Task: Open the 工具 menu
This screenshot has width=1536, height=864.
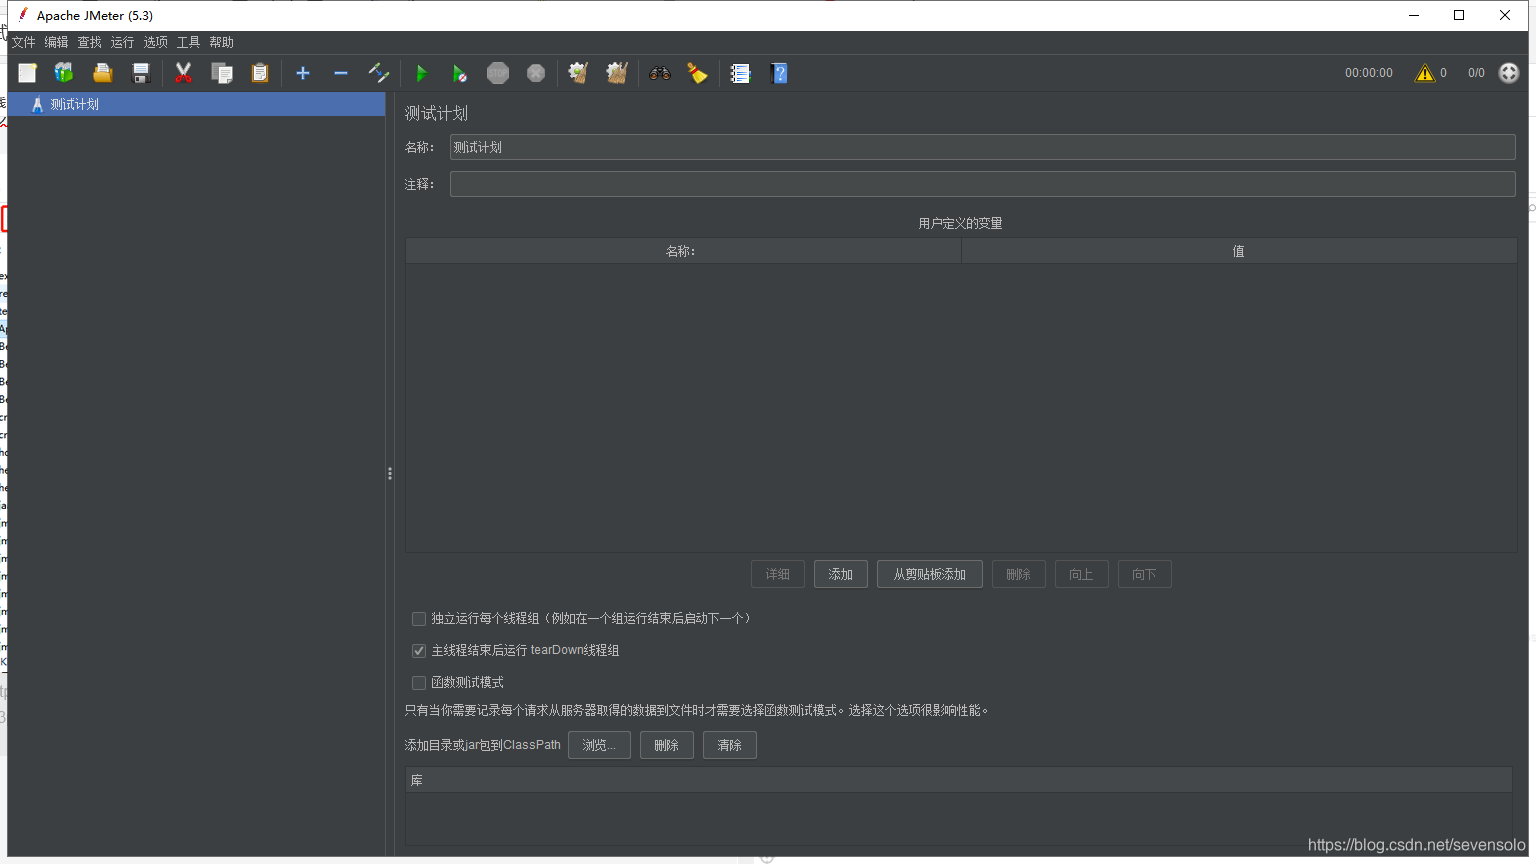Action: click(x=188, y=42)
